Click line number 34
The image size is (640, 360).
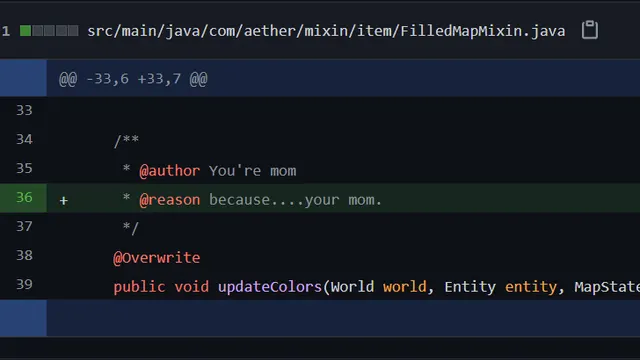click(x=24, y=139)
